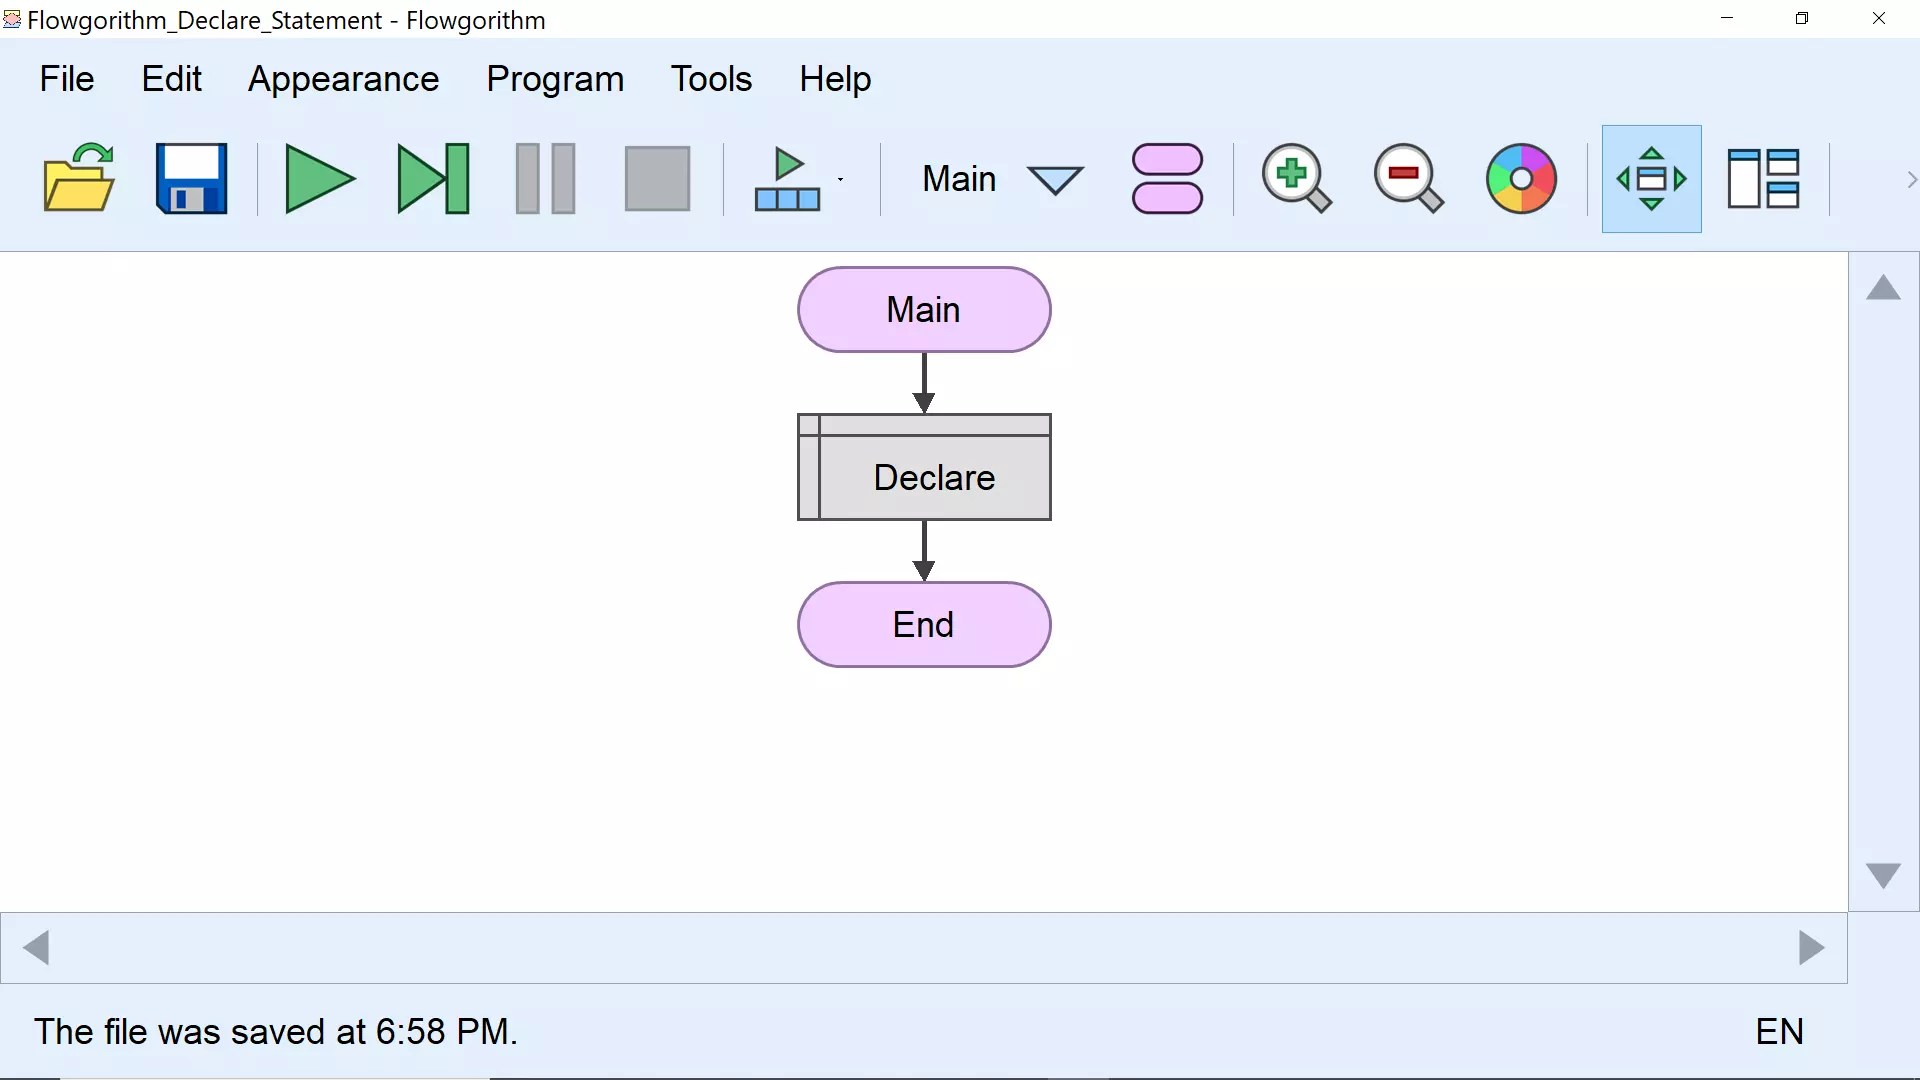Run the program with green play button
The width and height of the screenshot is (1920, 1080).
[x=319, y=178]
